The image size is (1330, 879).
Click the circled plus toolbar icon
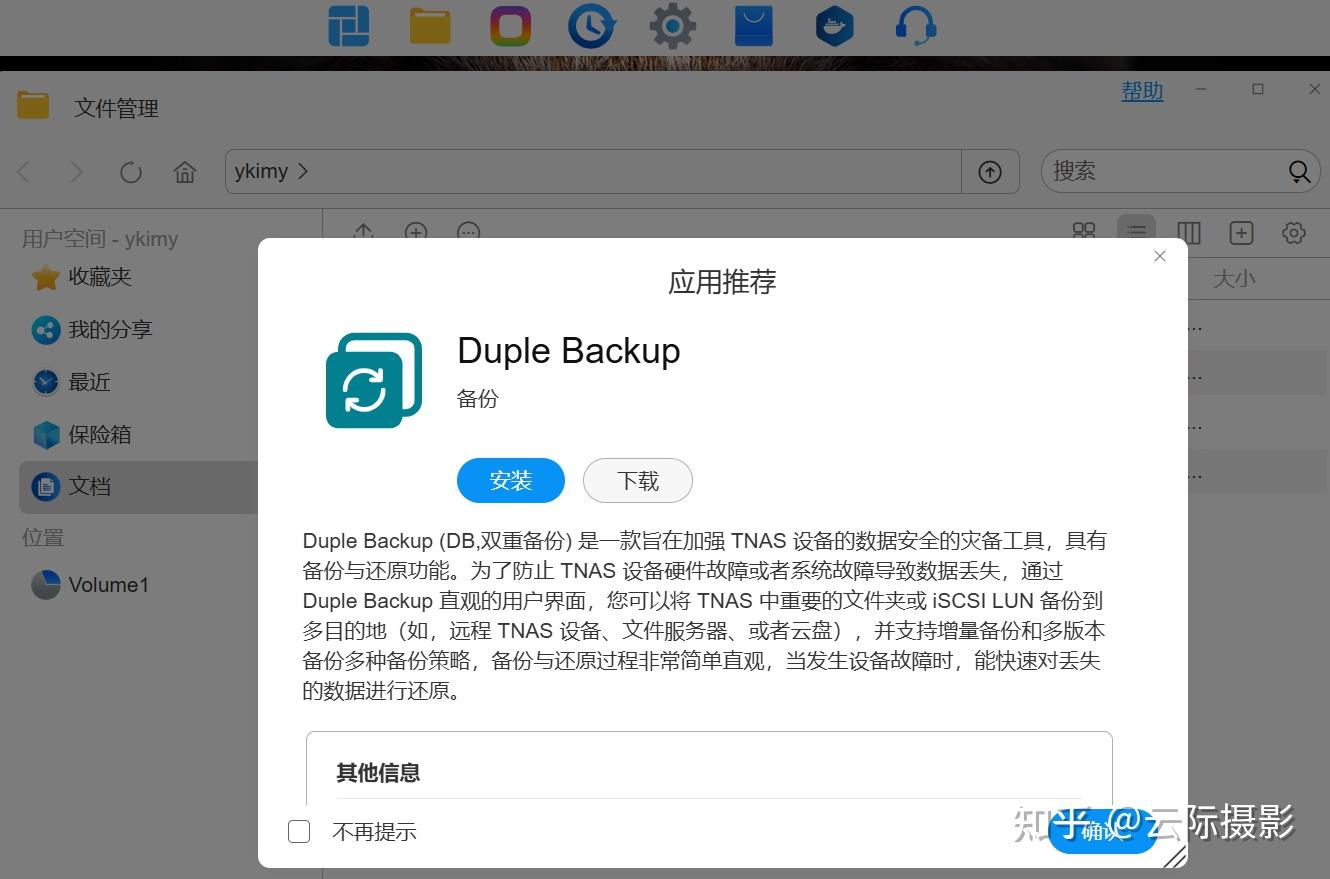tap(416, 231)
